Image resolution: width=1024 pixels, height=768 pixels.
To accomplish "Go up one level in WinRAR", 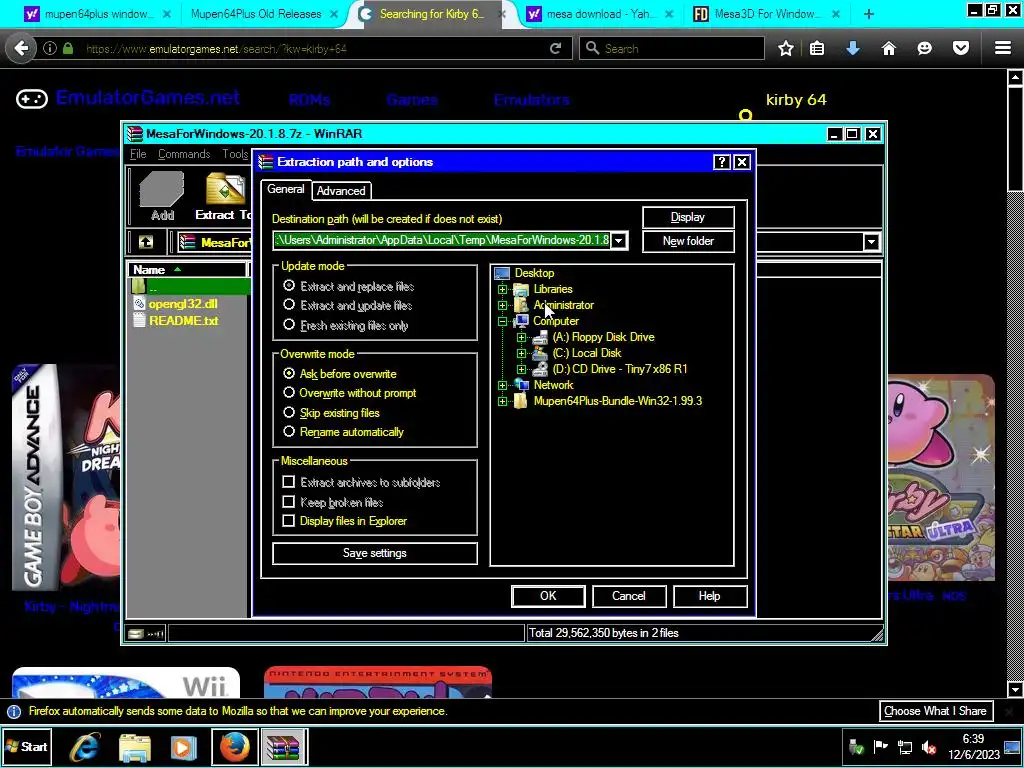I will click(x=146, y=242).
